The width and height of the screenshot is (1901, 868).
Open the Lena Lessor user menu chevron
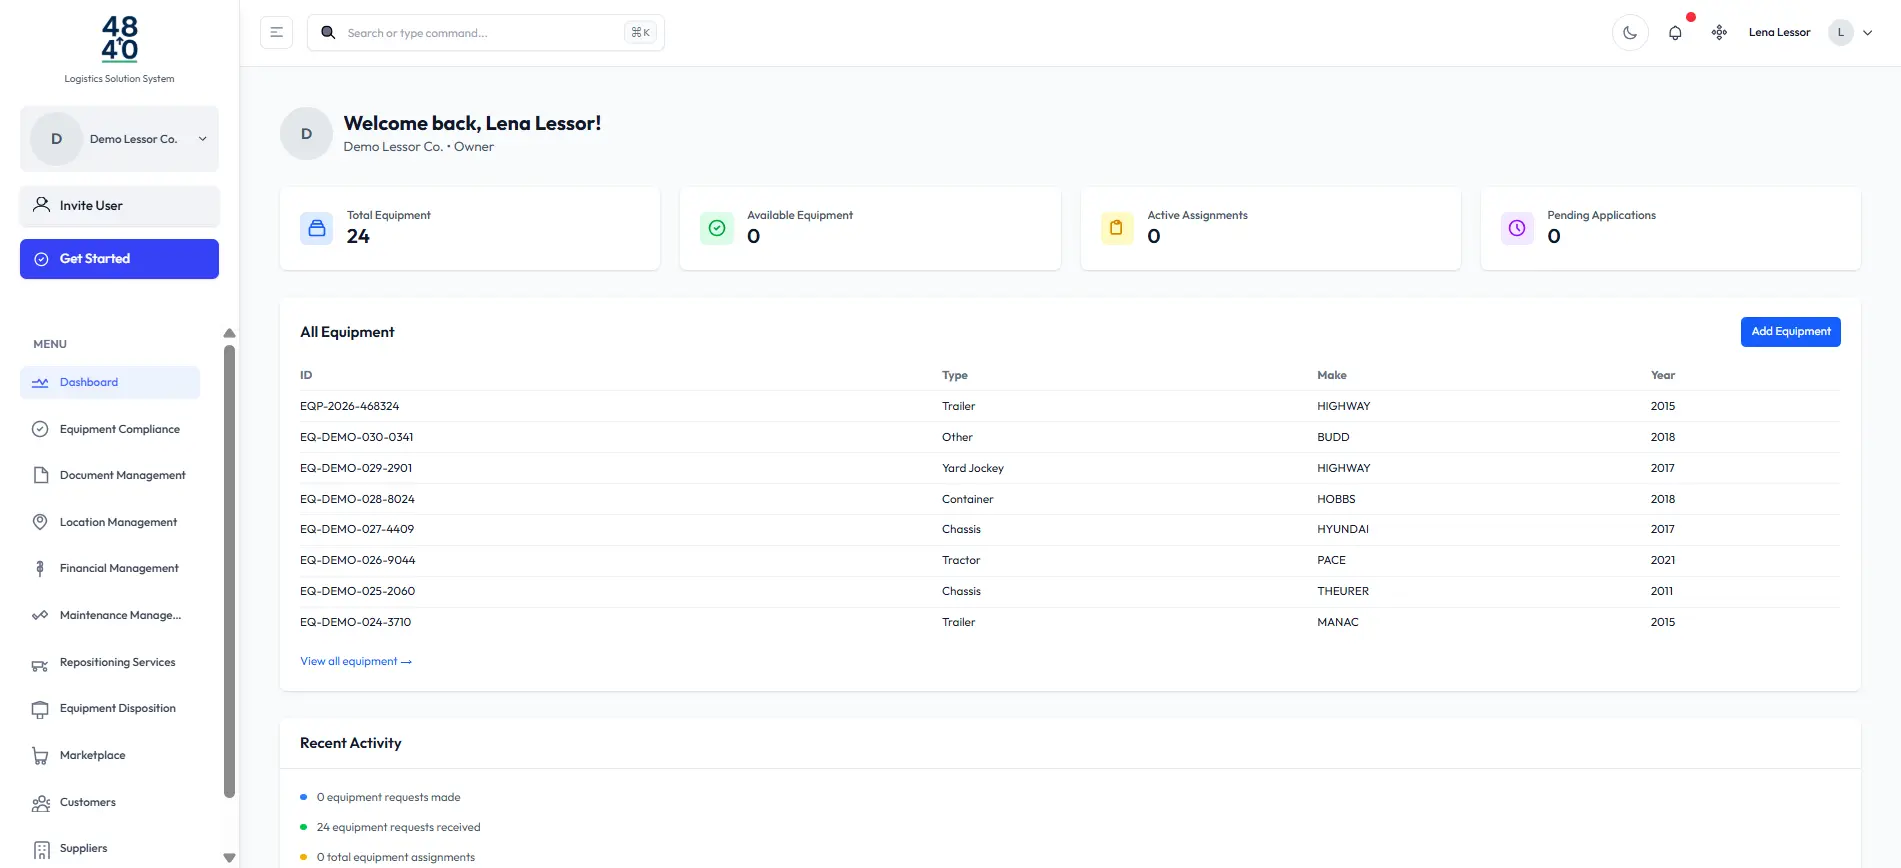1867,33
